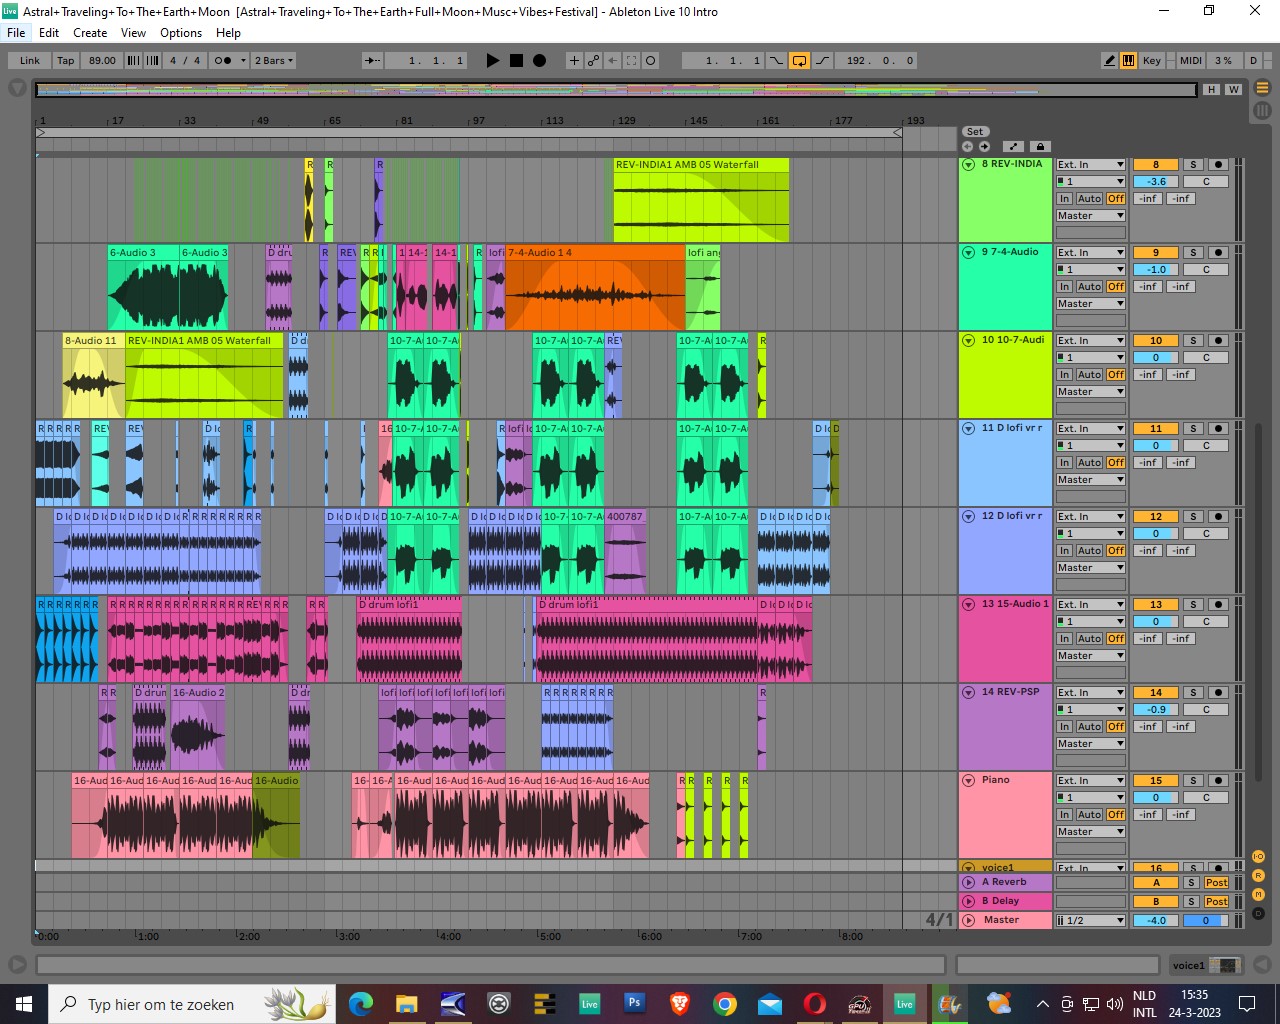Click the Phase Nudge Up button
Image resolution: width=1280 pixels, height=1024 pixels.
152,61
